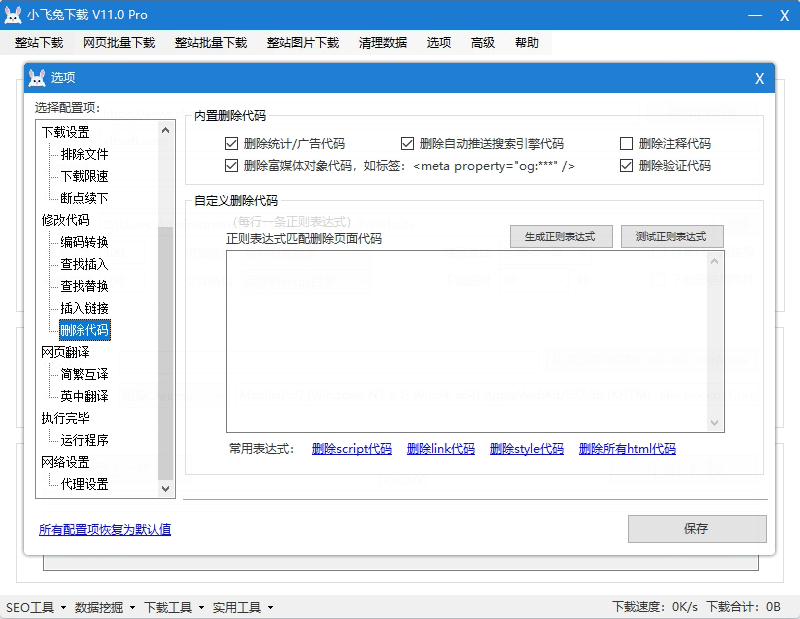Uncheck 删除自动推送搜索引擎代码 checkbox
This screenshot has width=800, height=619.
pos(408,143)
